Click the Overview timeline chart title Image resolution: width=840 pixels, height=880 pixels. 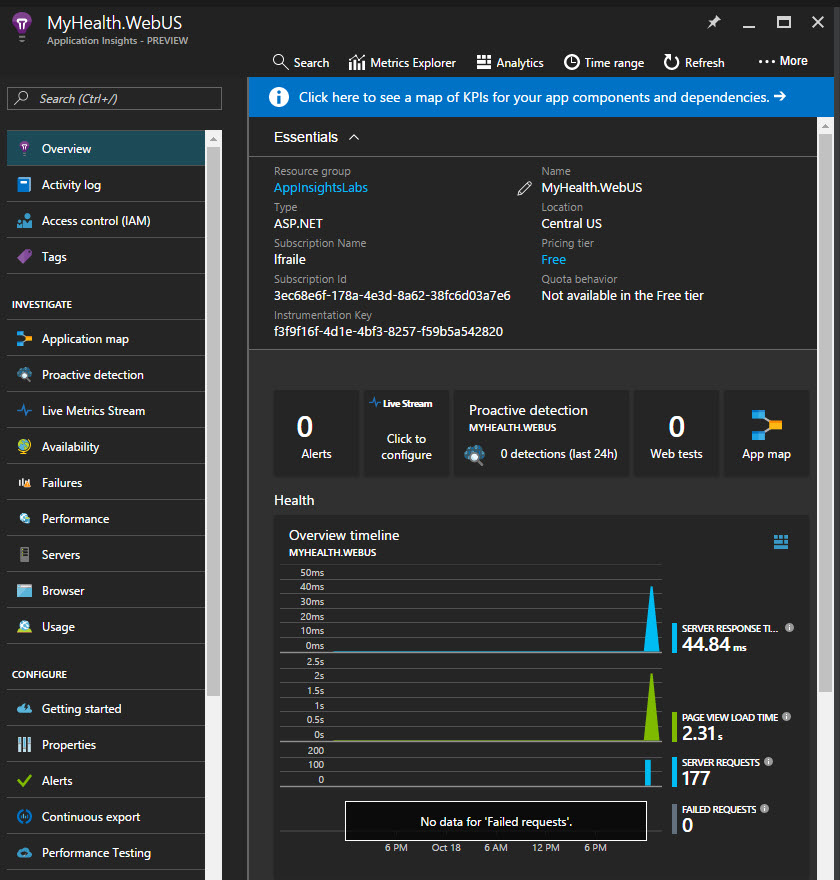(x=344, y=535)
